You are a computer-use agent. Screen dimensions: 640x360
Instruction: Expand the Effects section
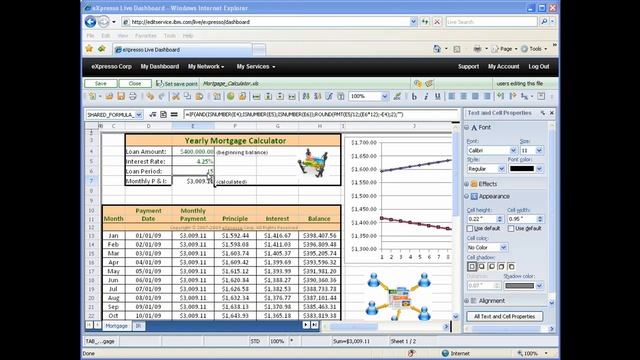click(x=467, y=184)
